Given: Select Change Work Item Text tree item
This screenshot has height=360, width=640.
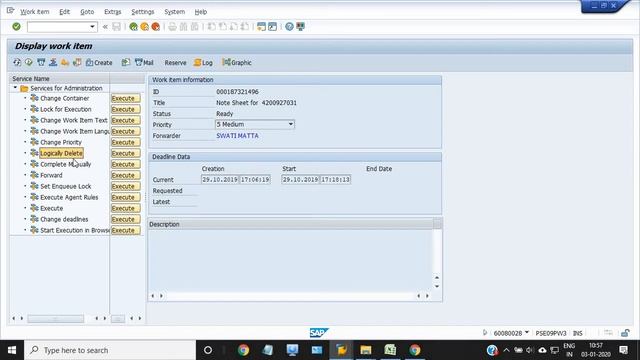Looking at the screenshot, I should [x=73, y=120].
